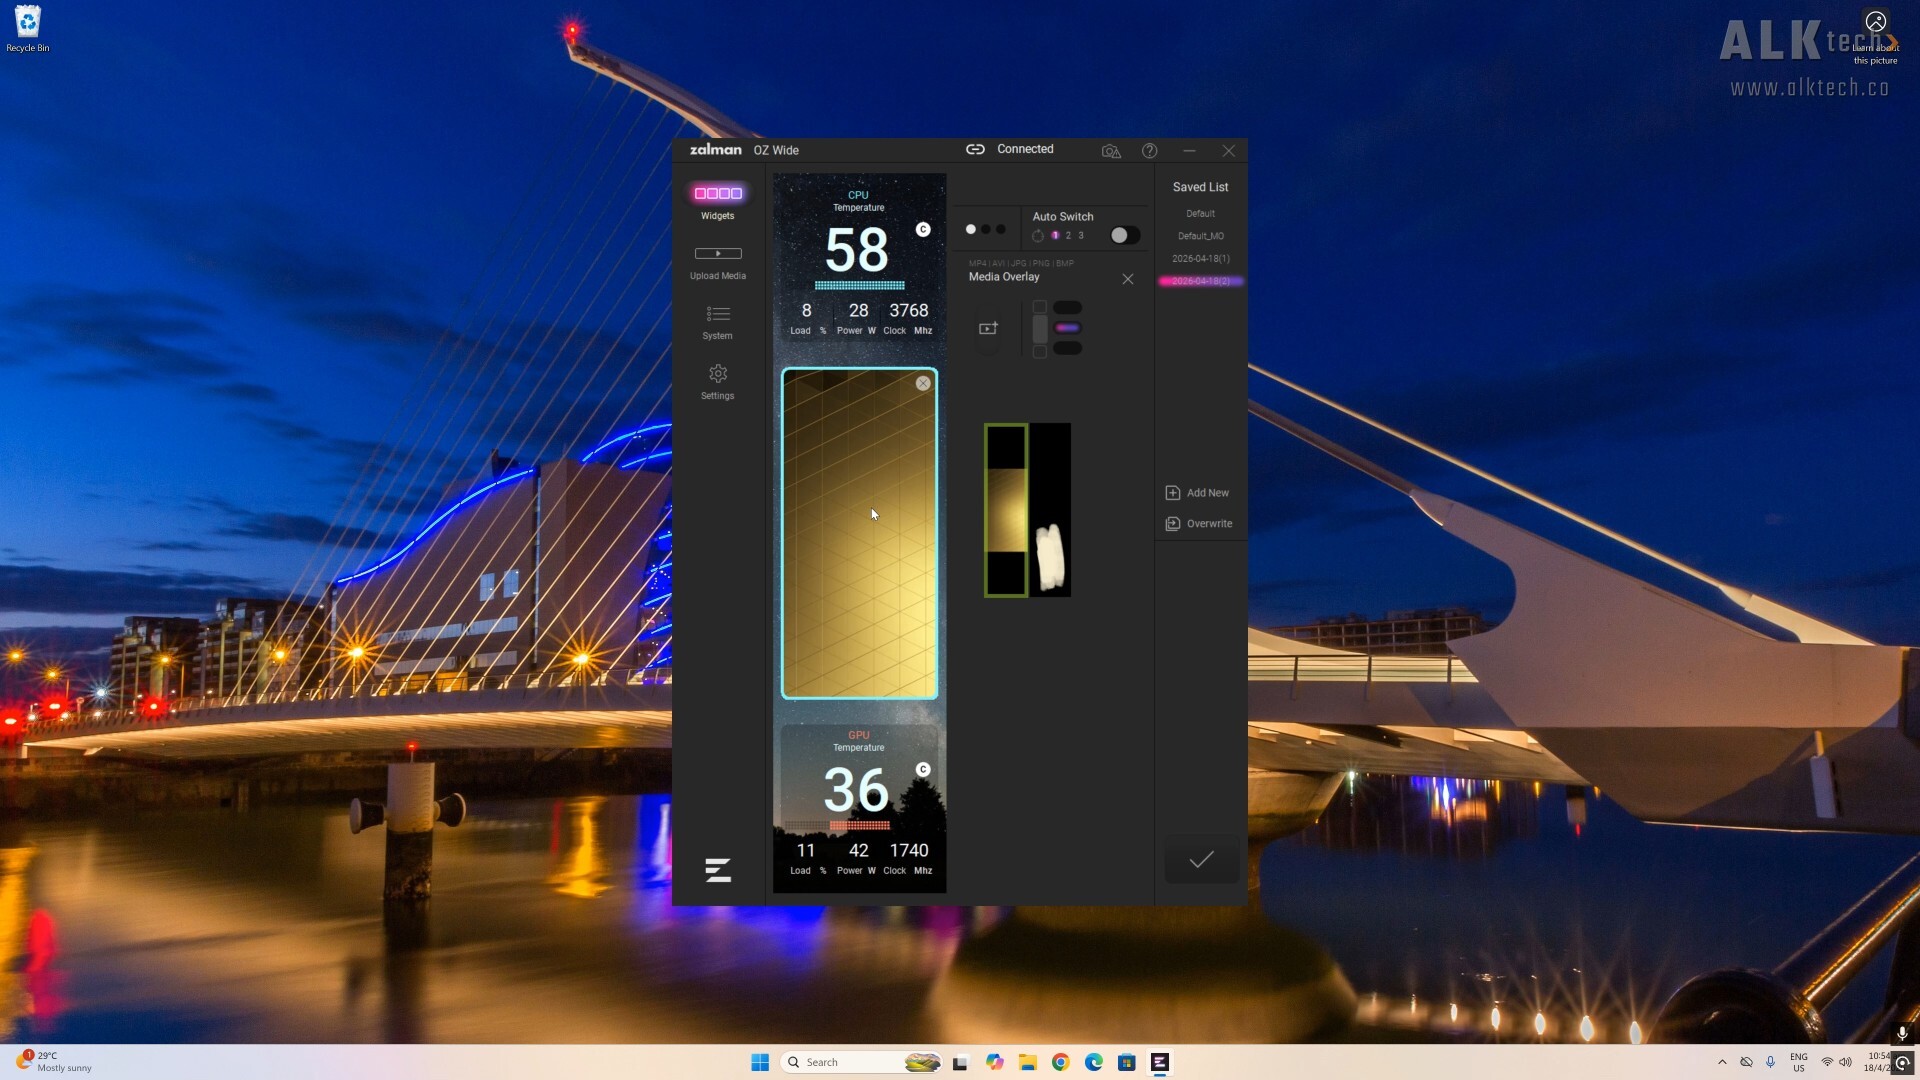Select Auto Switch page number 2
The image size is (1920, 1080).
pyautogui.click(x=1068, y=236)
